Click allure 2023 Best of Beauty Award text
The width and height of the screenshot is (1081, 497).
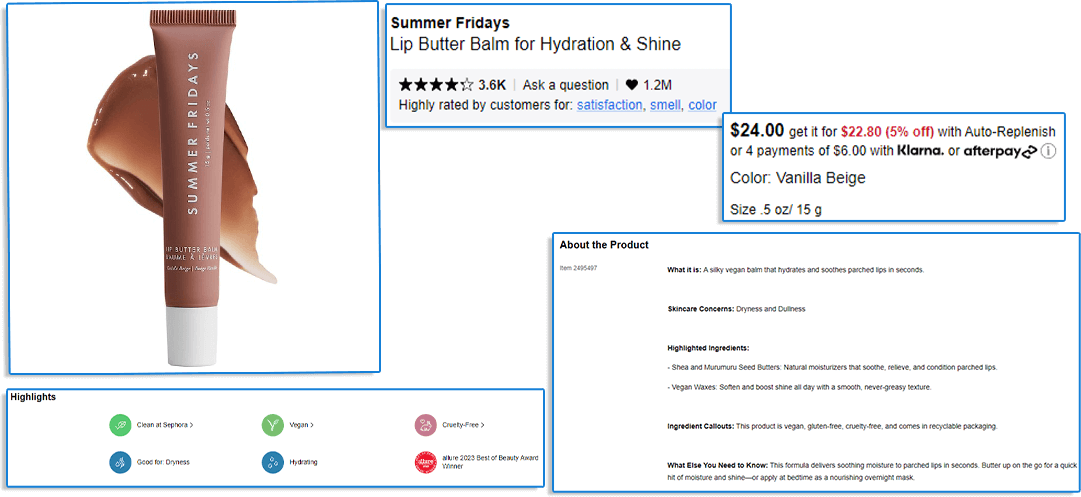pos(490,462)
